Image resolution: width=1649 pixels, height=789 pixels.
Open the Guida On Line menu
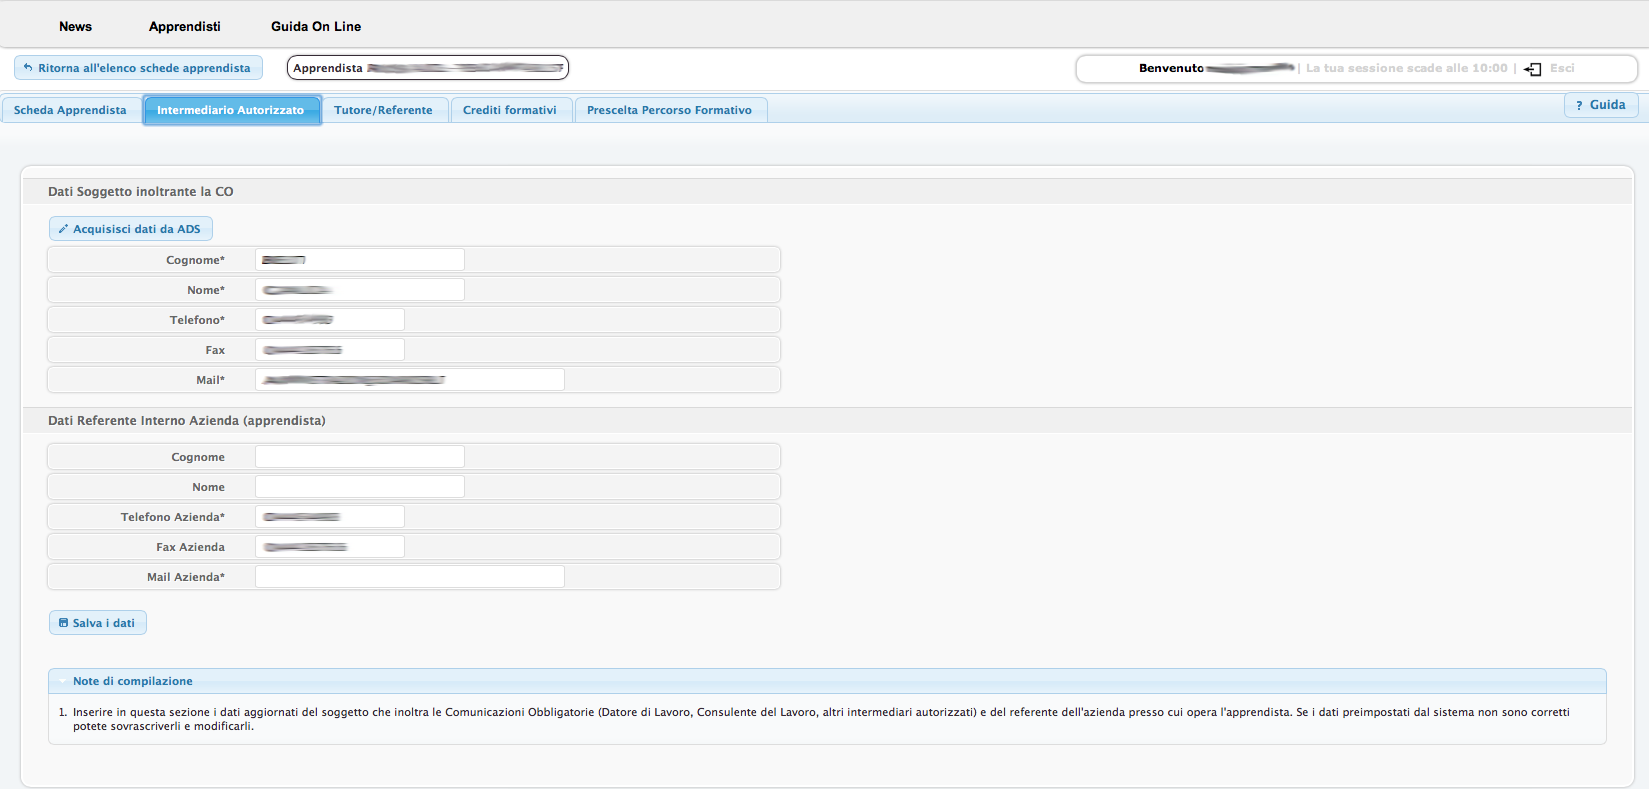316,27
